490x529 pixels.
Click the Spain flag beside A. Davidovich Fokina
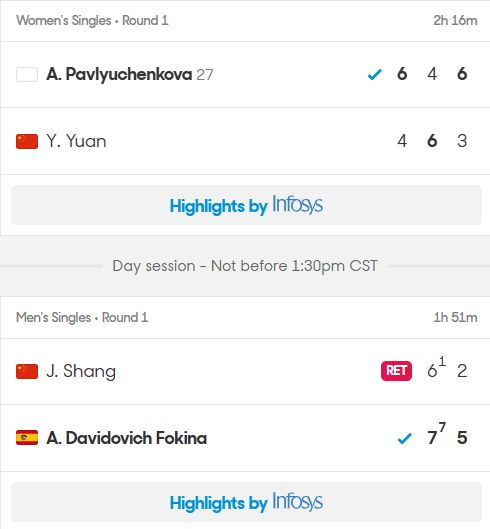coord(27,438)
